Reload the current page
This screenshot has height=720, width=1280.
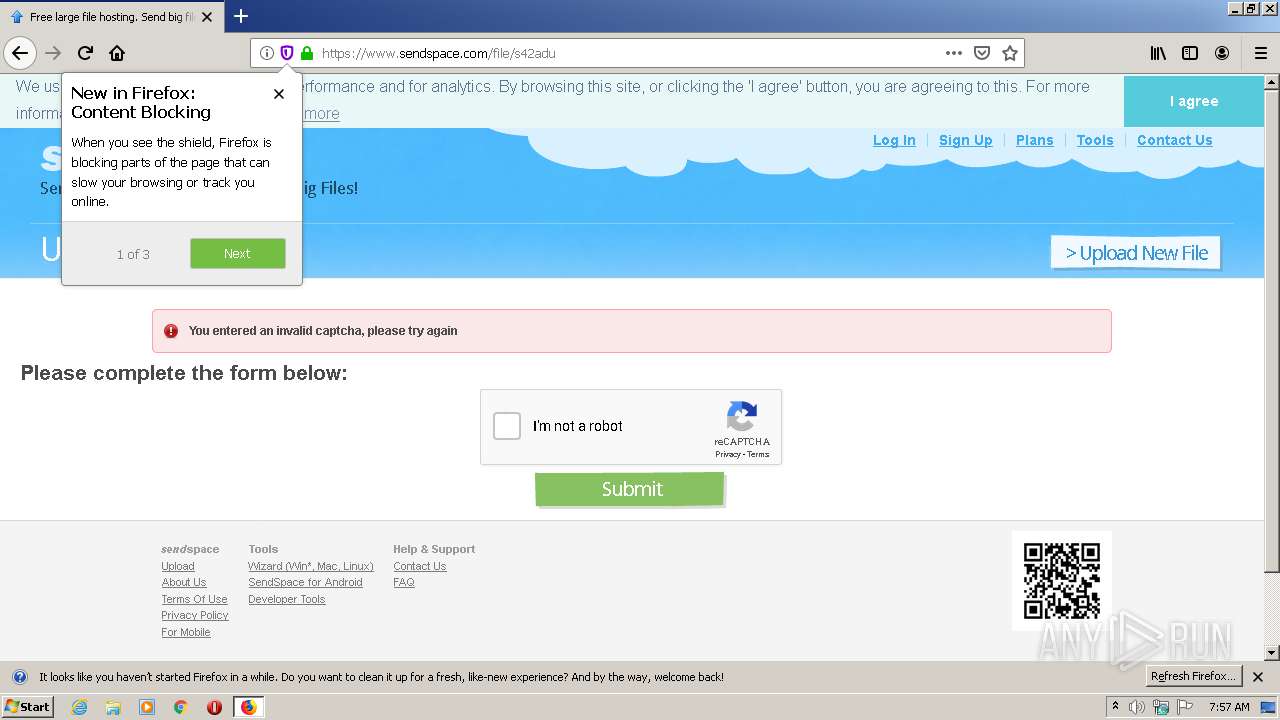point(85,53)
